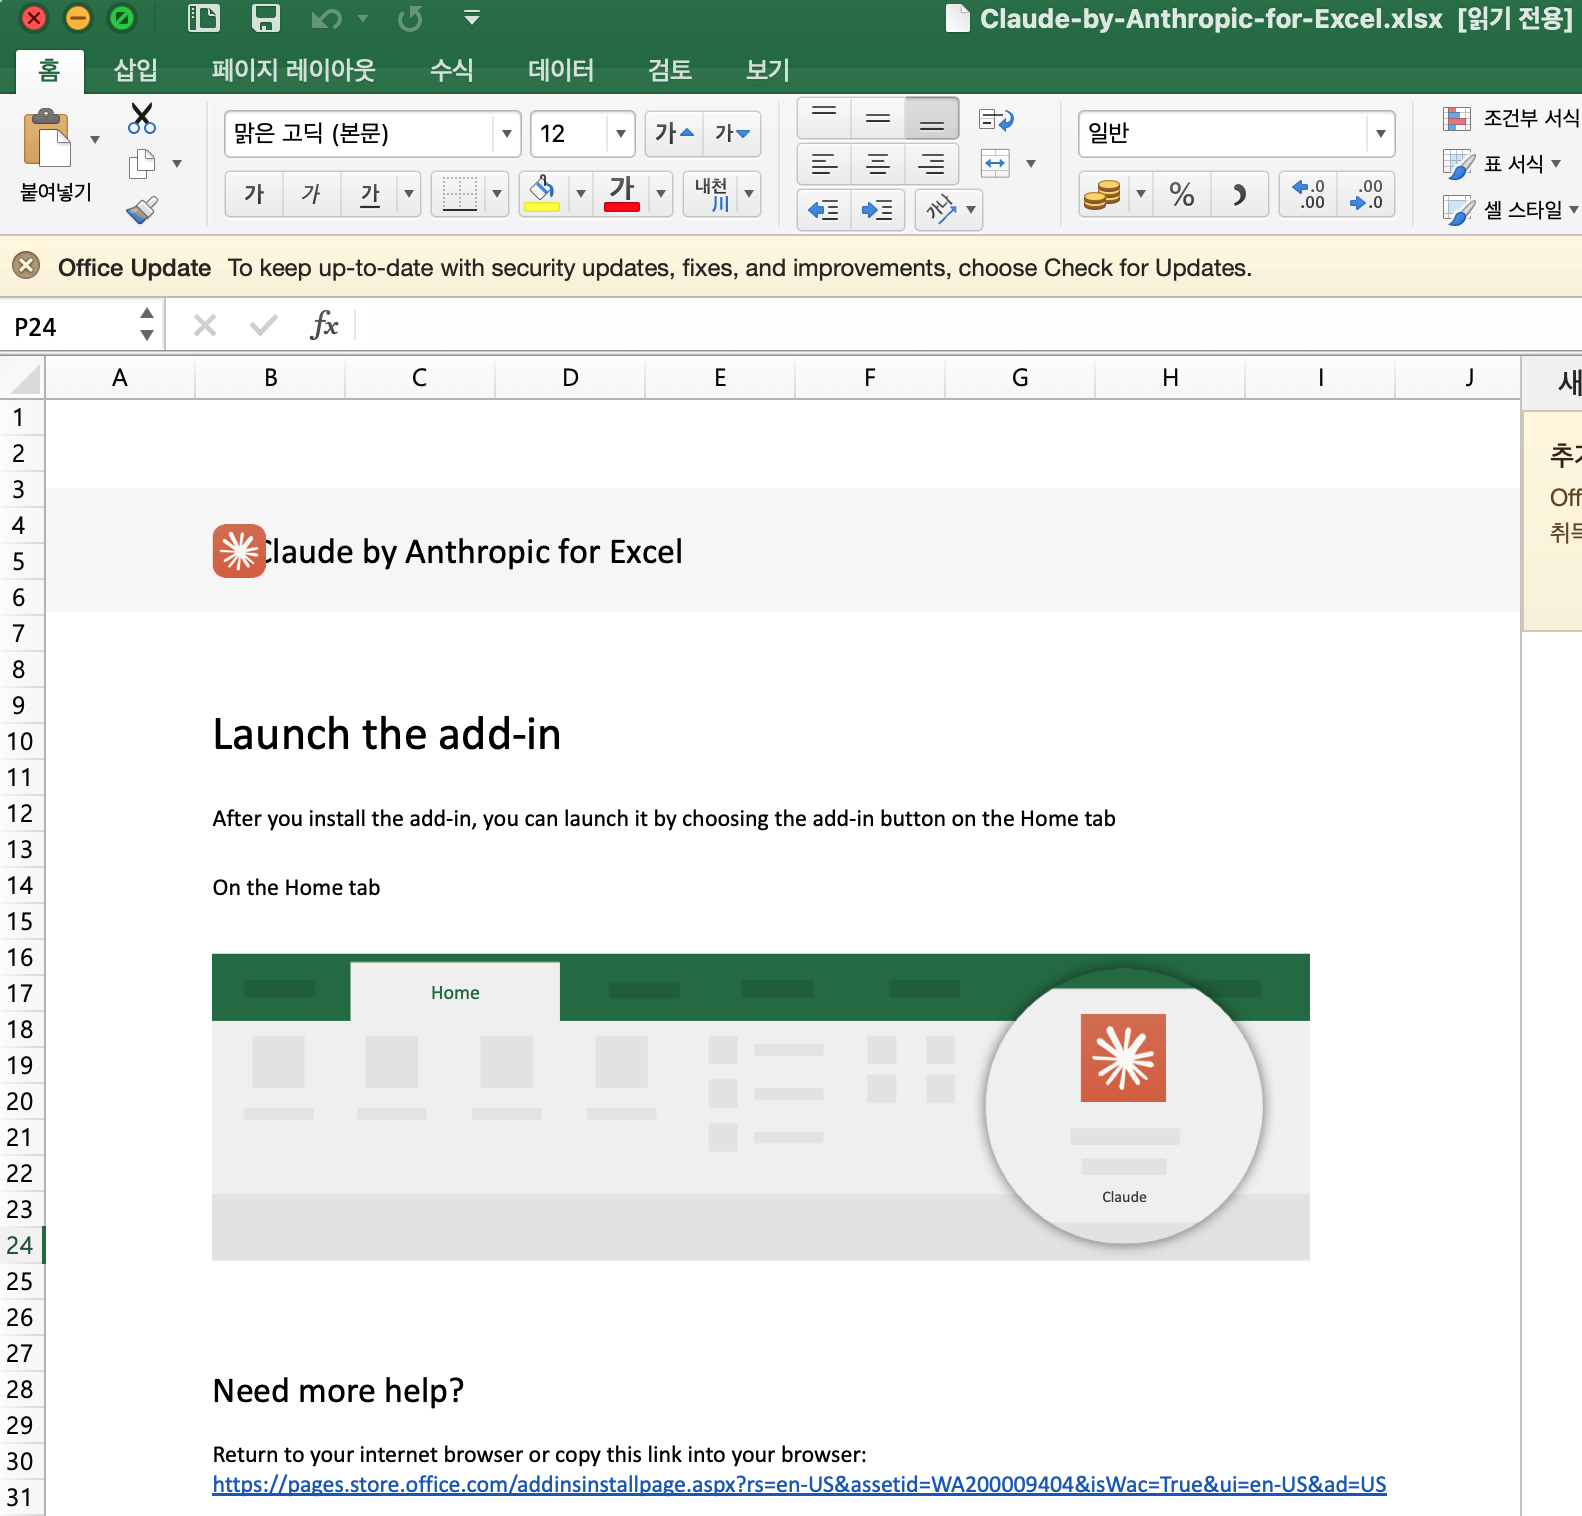Image resolution: width=1582 pixels, height=1516 pixels.
Task: Expand the paste options dropdown arrow
Action: click(95, 139)
